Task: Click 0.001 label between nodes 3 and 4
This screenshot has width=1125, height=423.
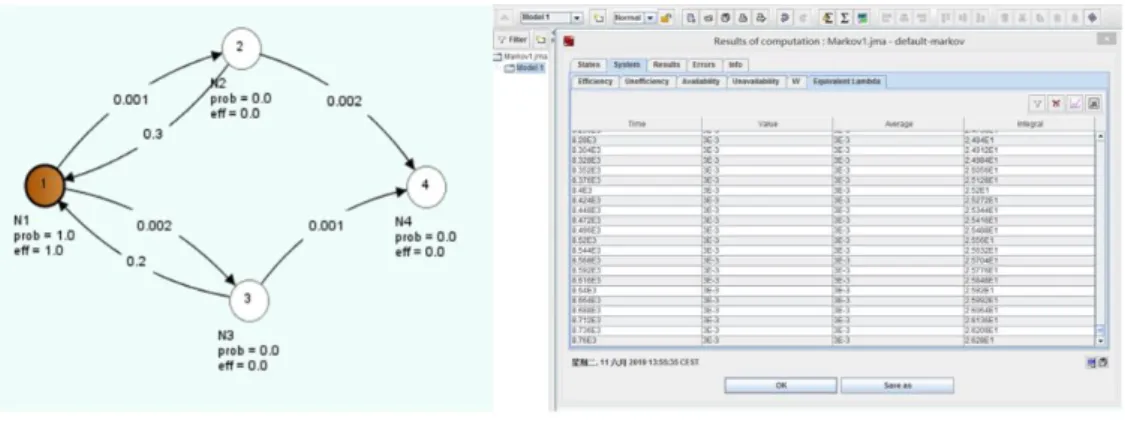Action: point(326,226)
